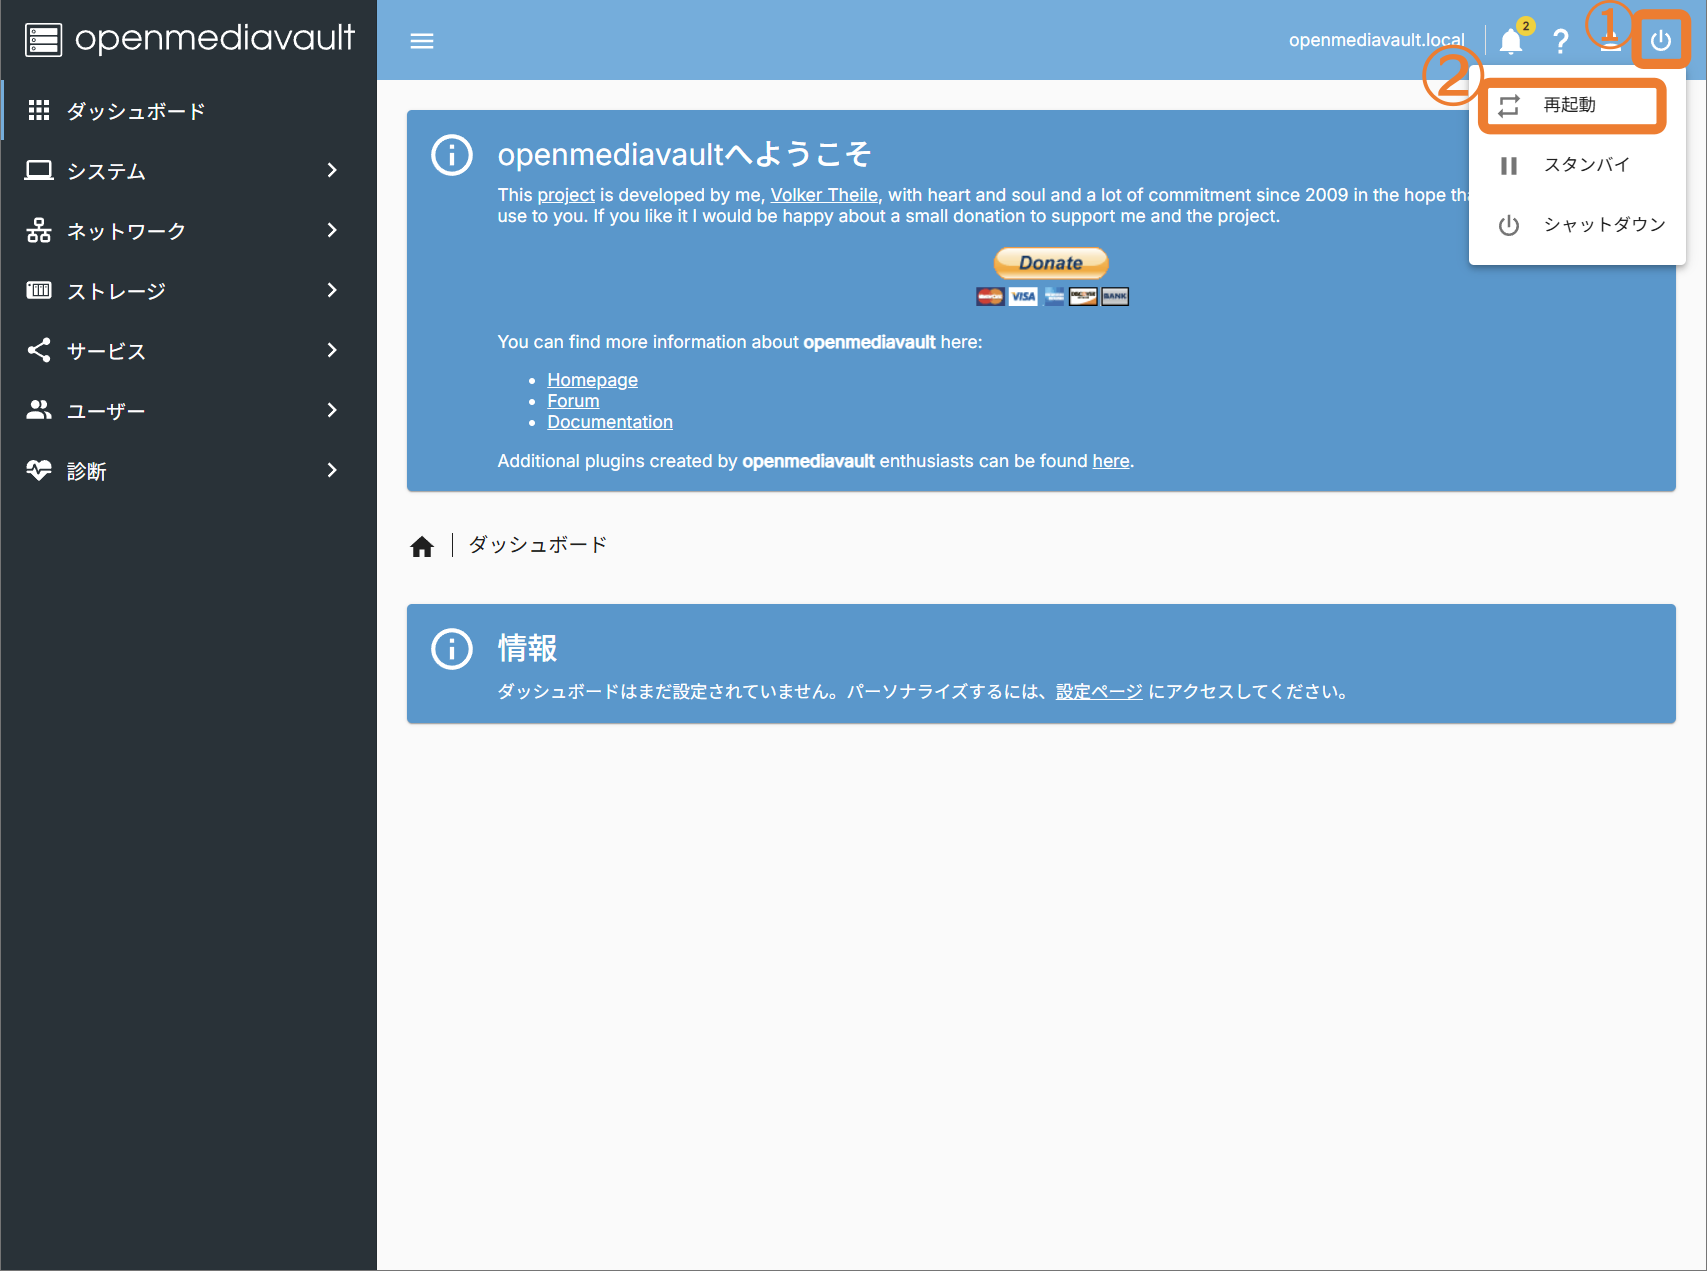Viewport: 1707px width, 1271px height.
Task: Click the 情報 info circle icon
Action: click(452, 649)
